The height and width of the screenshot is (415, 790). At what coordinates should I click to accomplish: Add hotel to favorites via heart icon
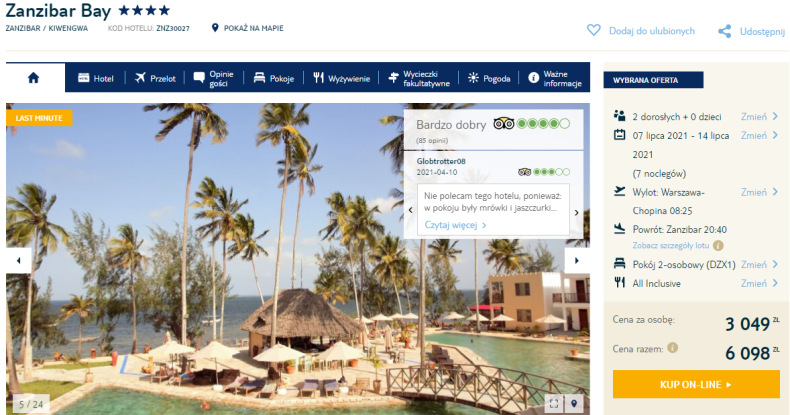(x=594, y=31)
